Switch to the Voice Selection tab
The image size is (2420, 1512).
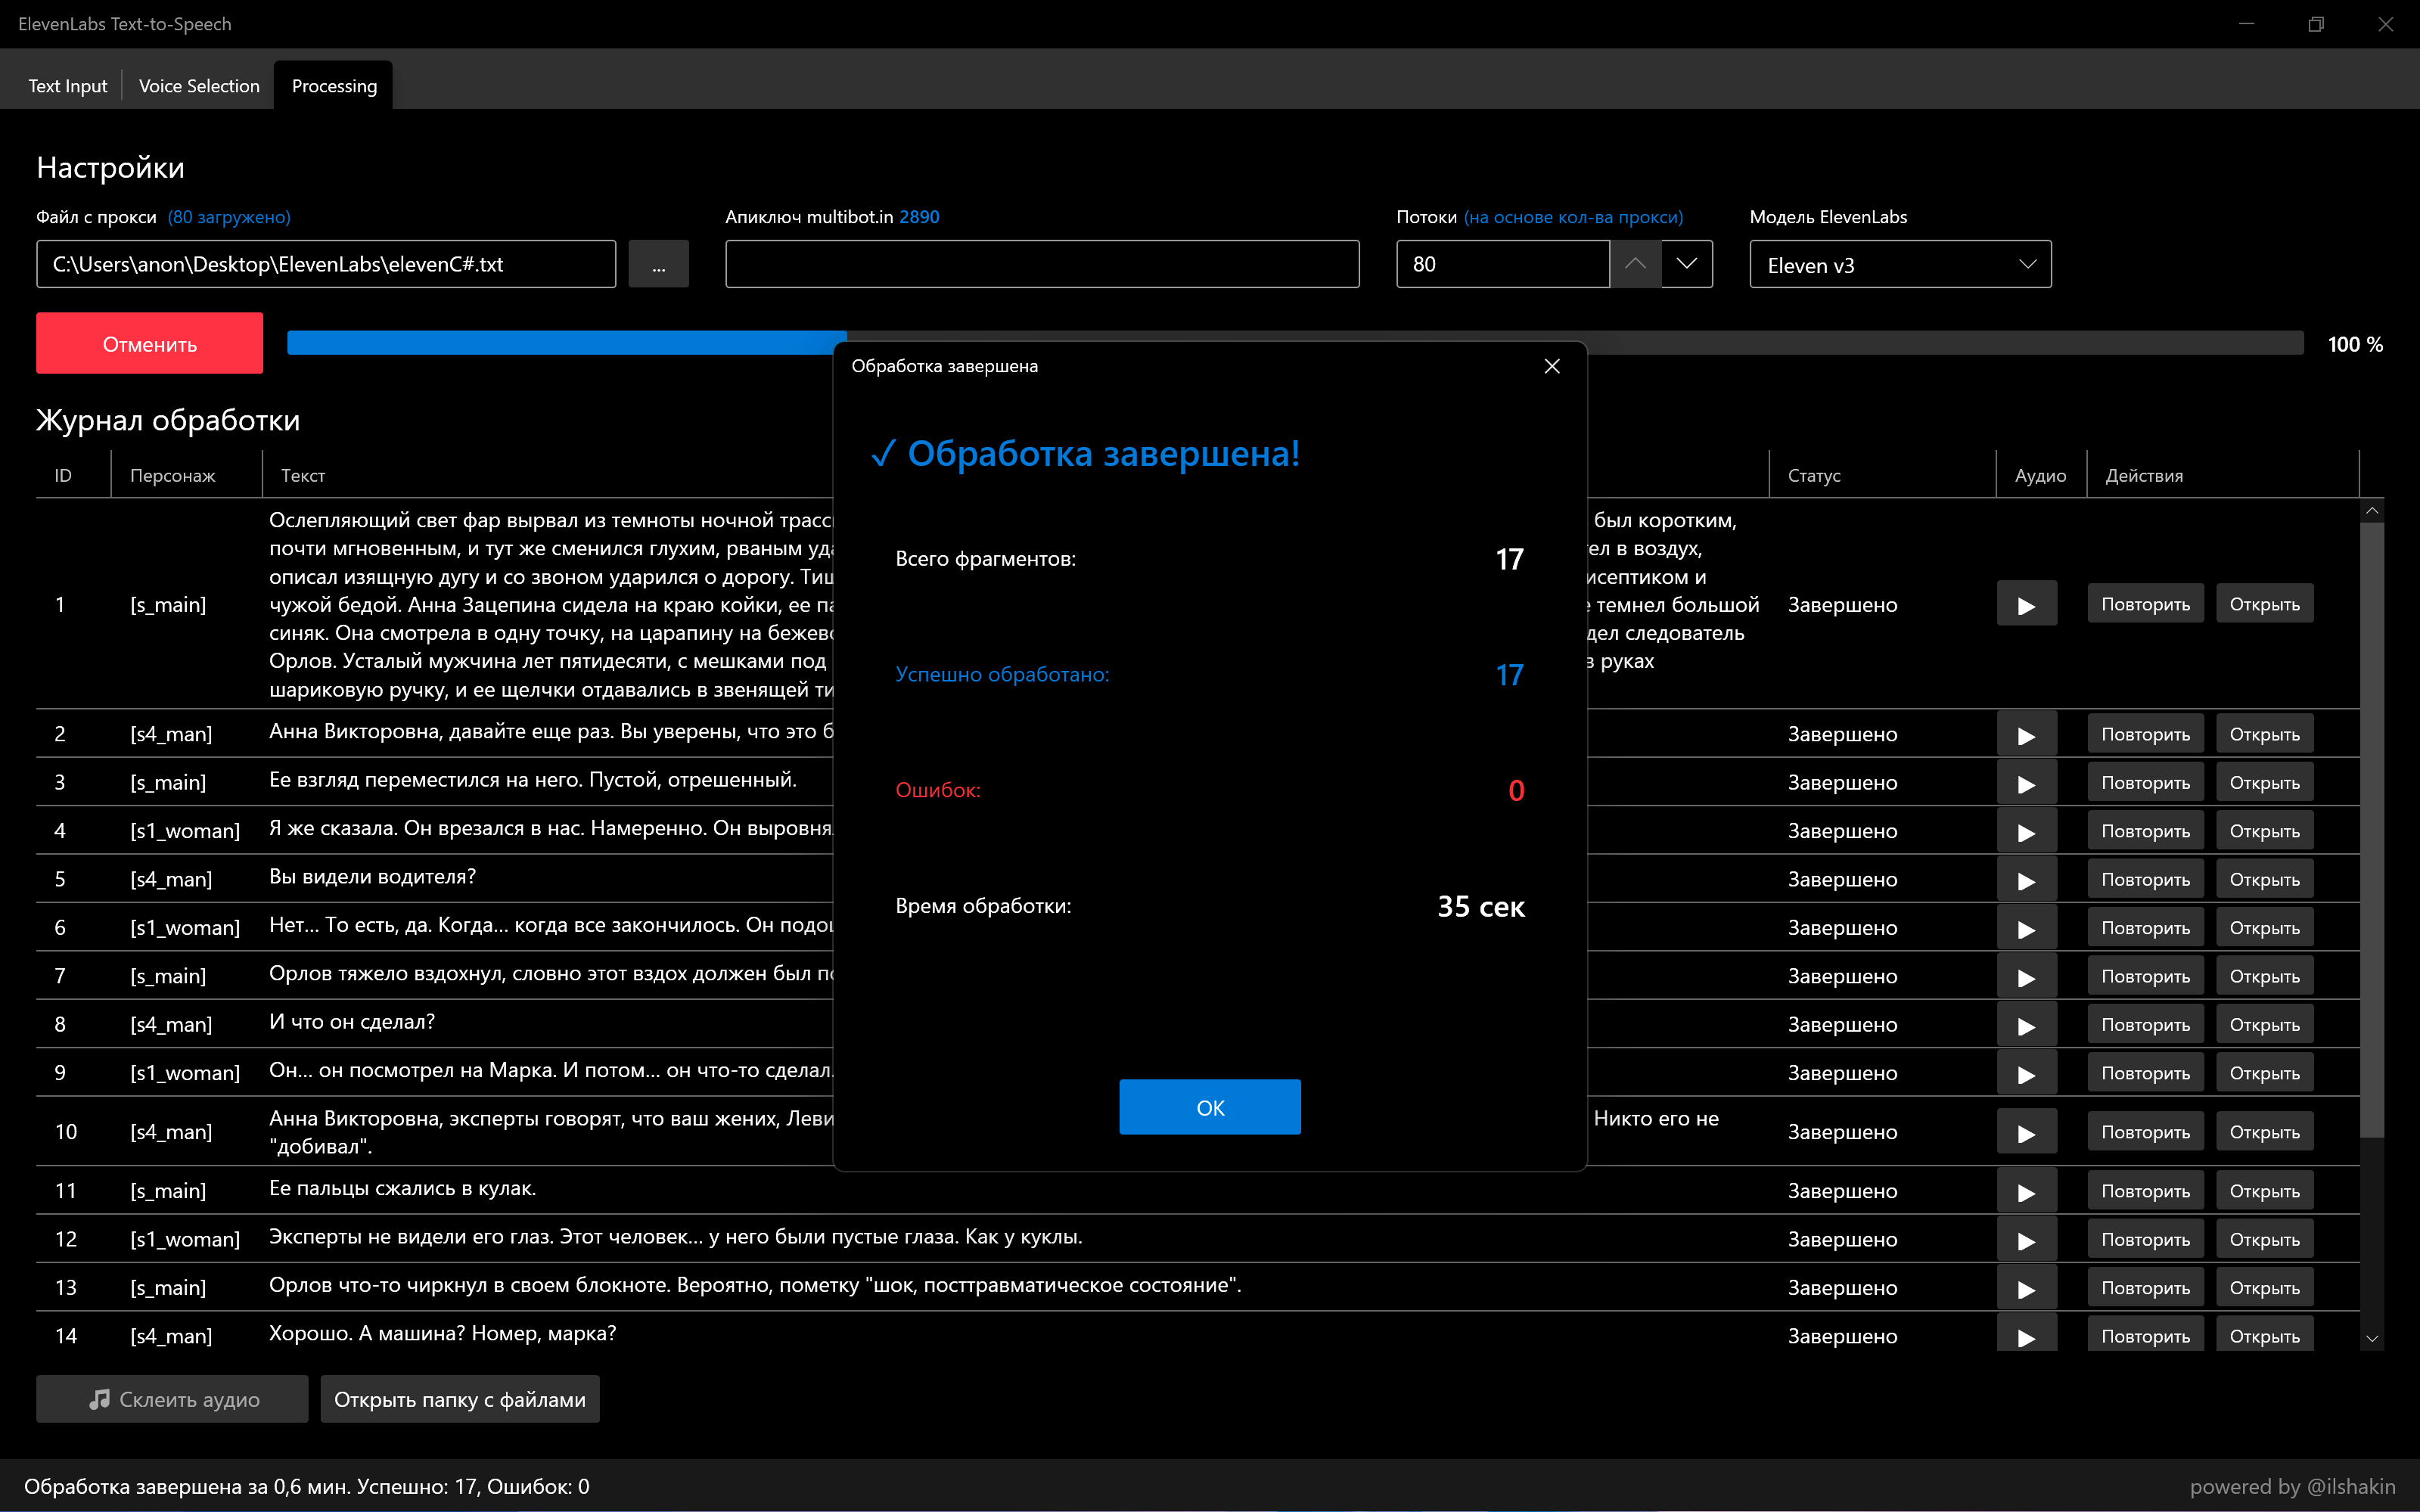tap(199, 86)
